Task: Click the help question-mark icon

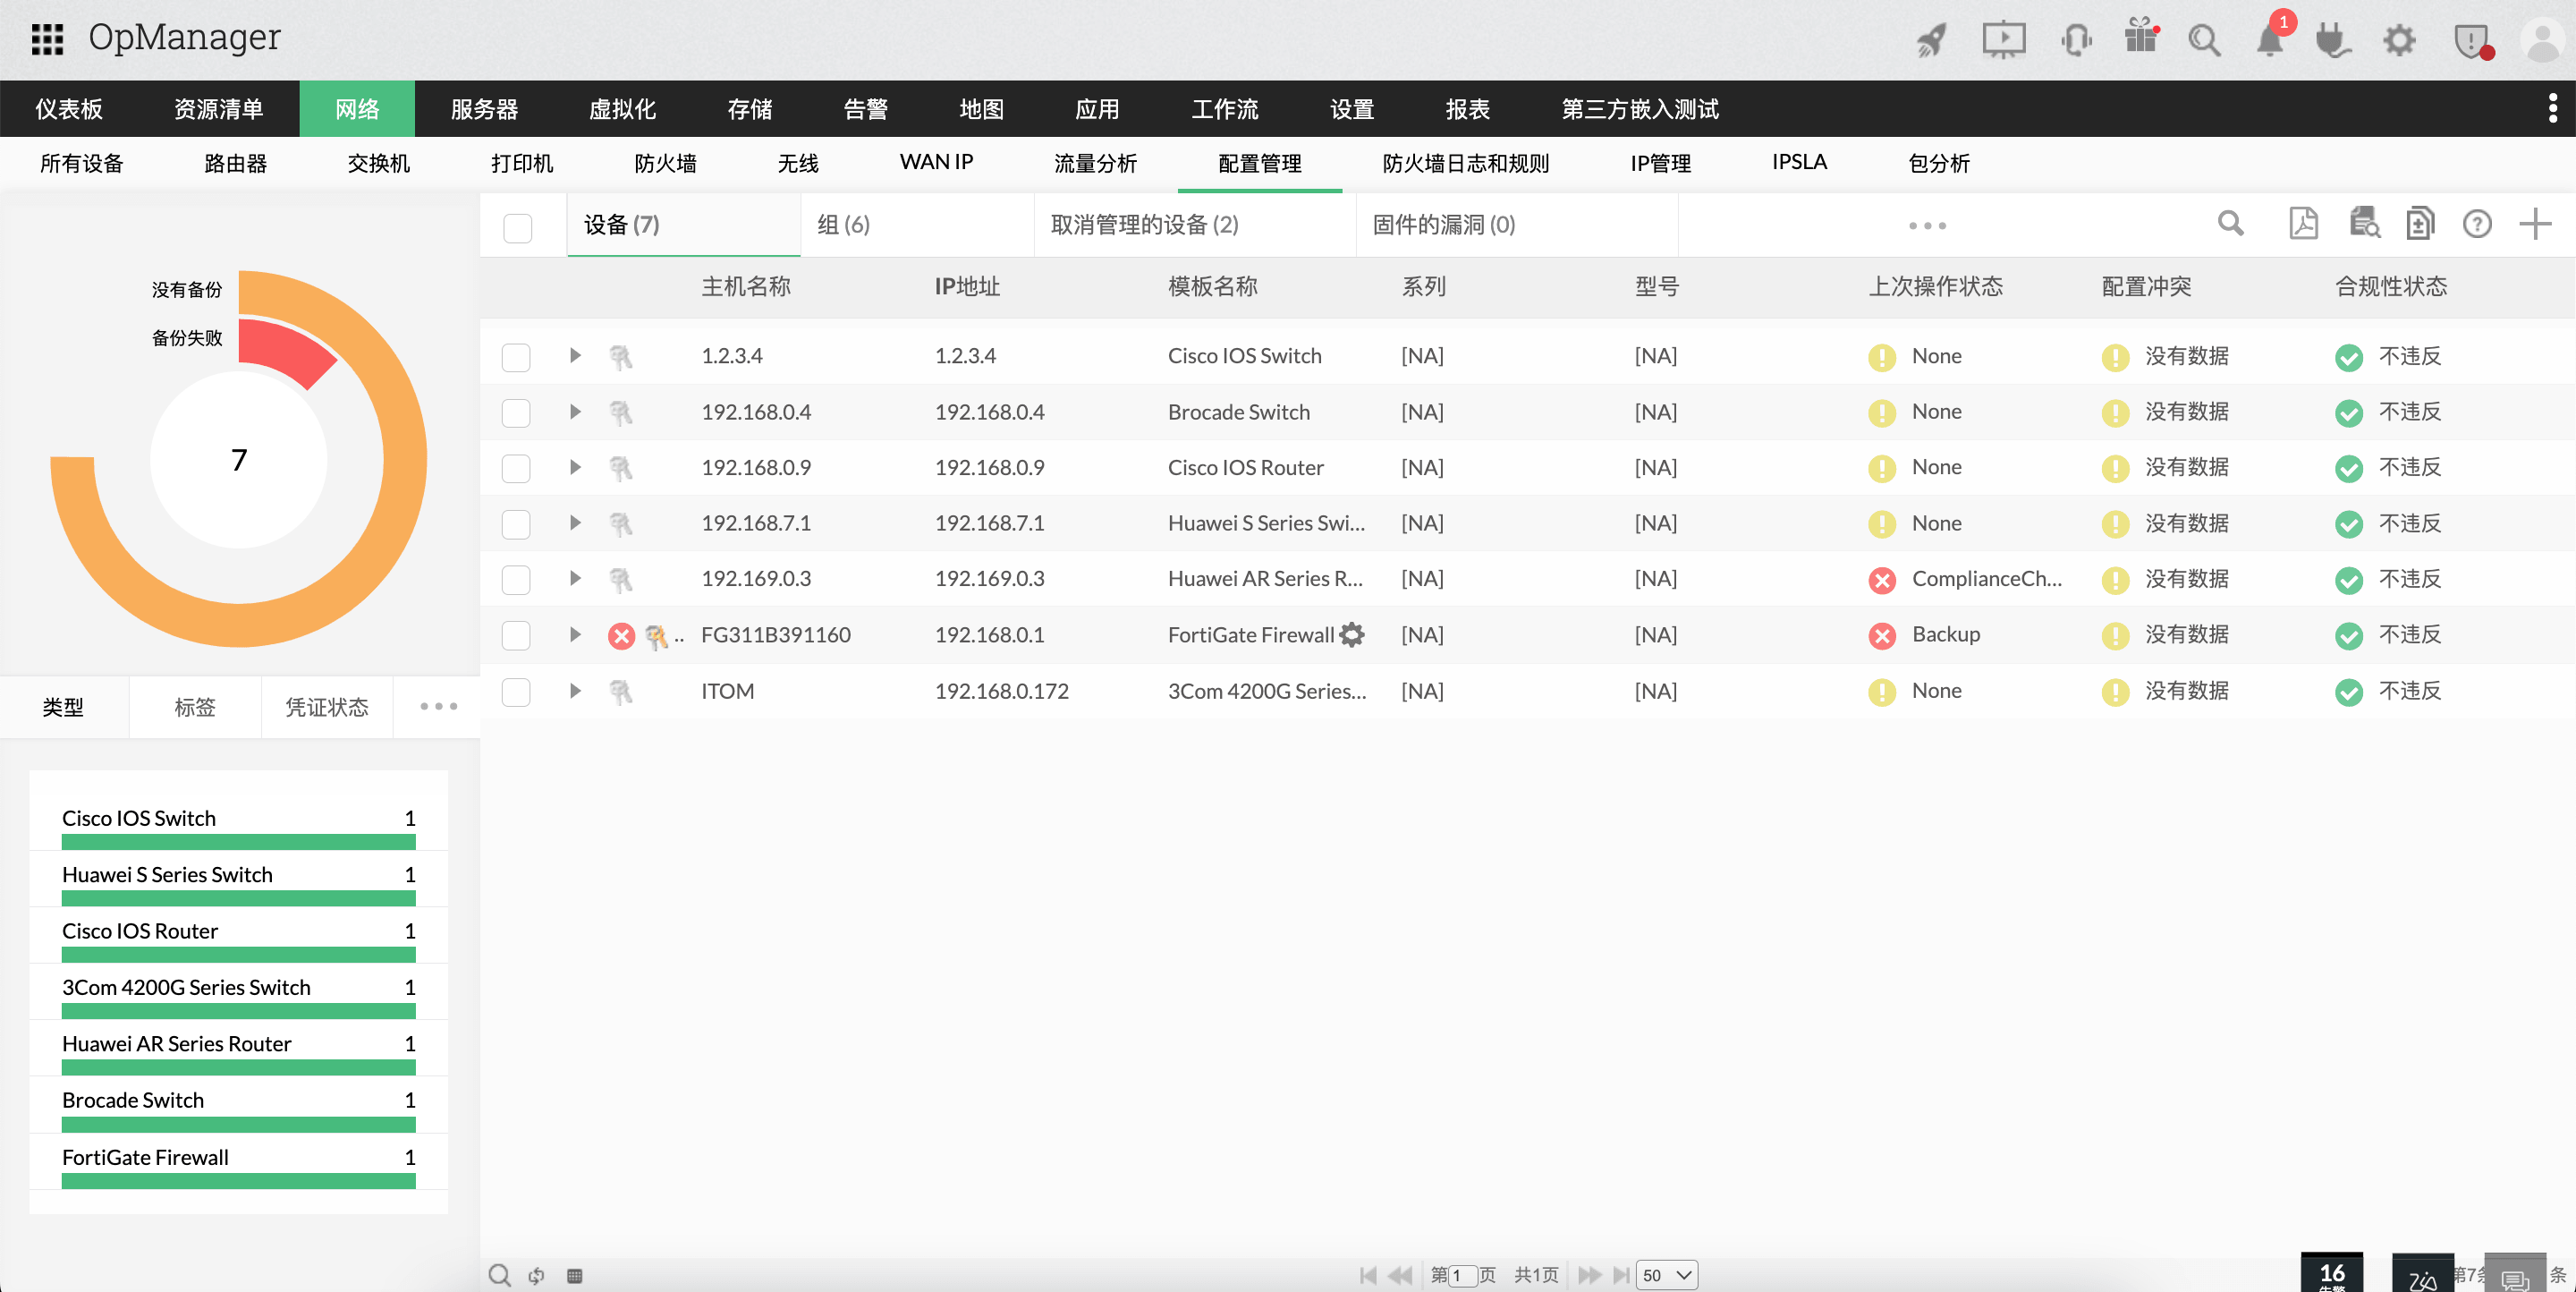Action: 2476,224
